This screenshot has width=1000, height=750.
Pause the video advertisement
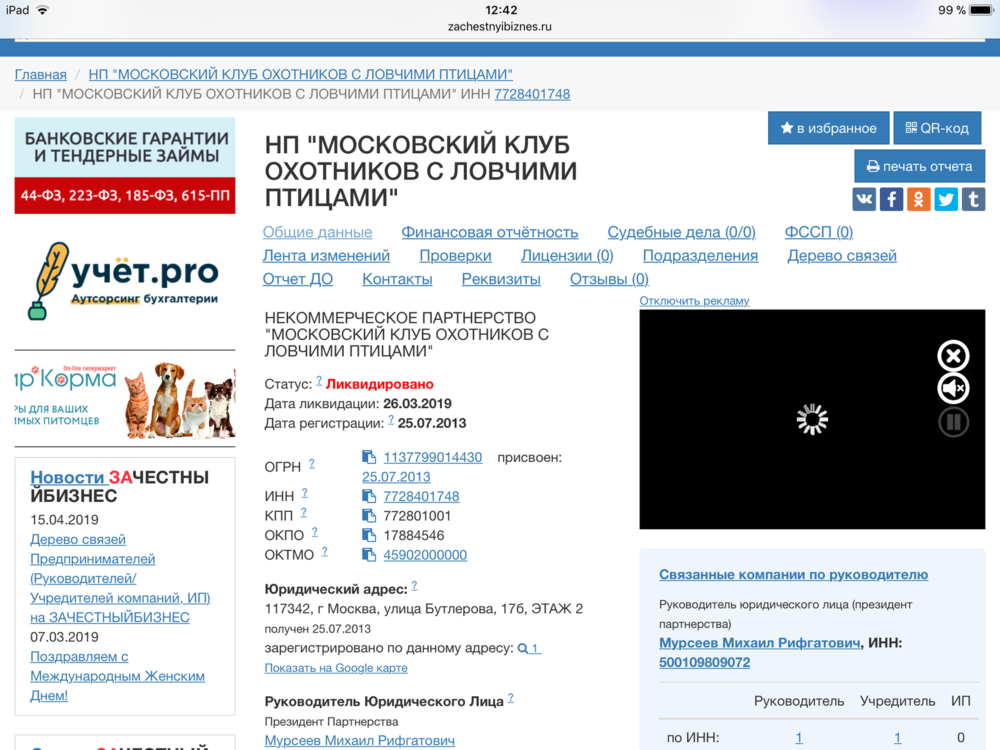click(953, 422)
